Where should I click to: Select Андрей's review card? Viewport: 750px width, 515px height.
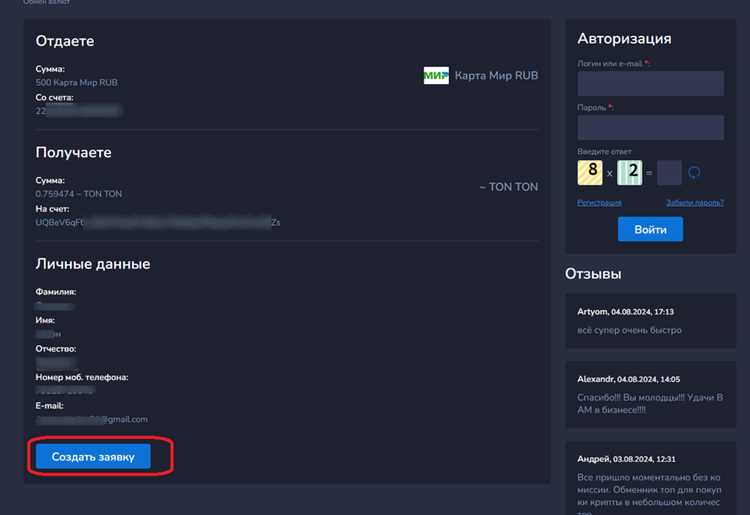coord(651,478)
